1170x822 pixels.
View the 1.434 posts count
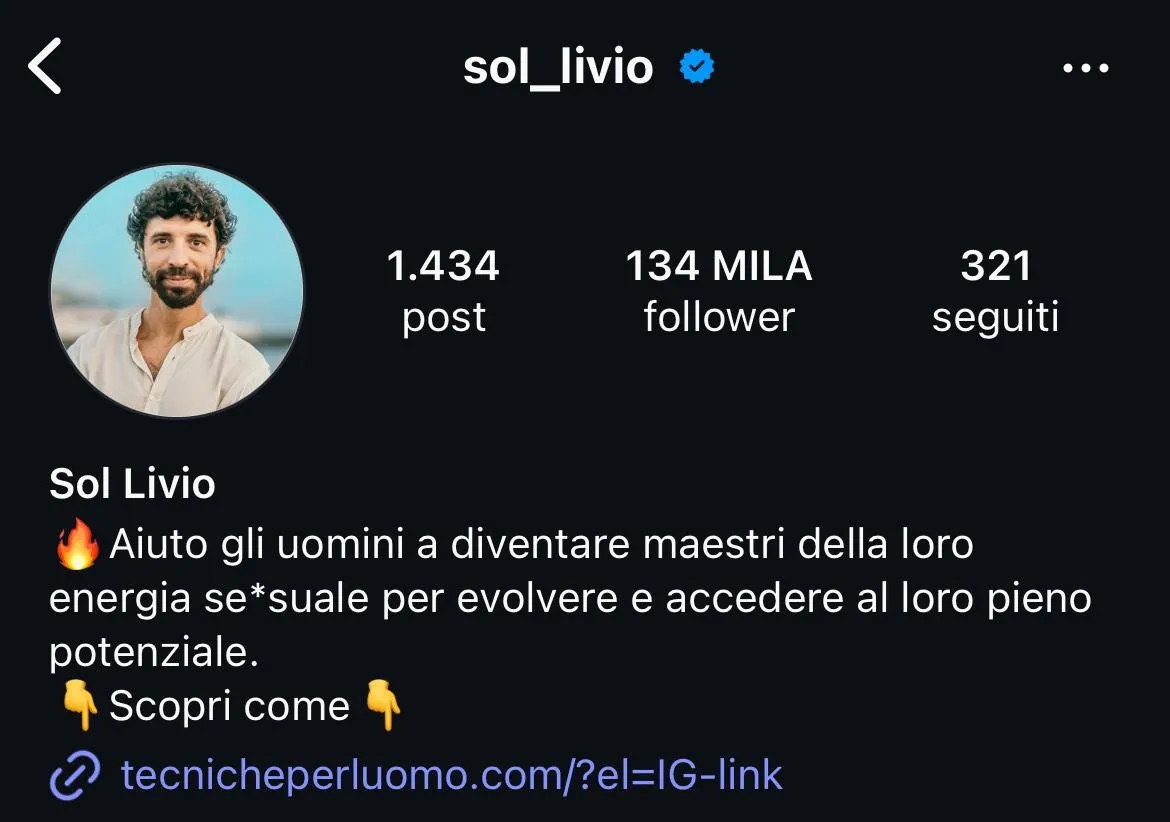pyautogui.click(x=443, y=266)
